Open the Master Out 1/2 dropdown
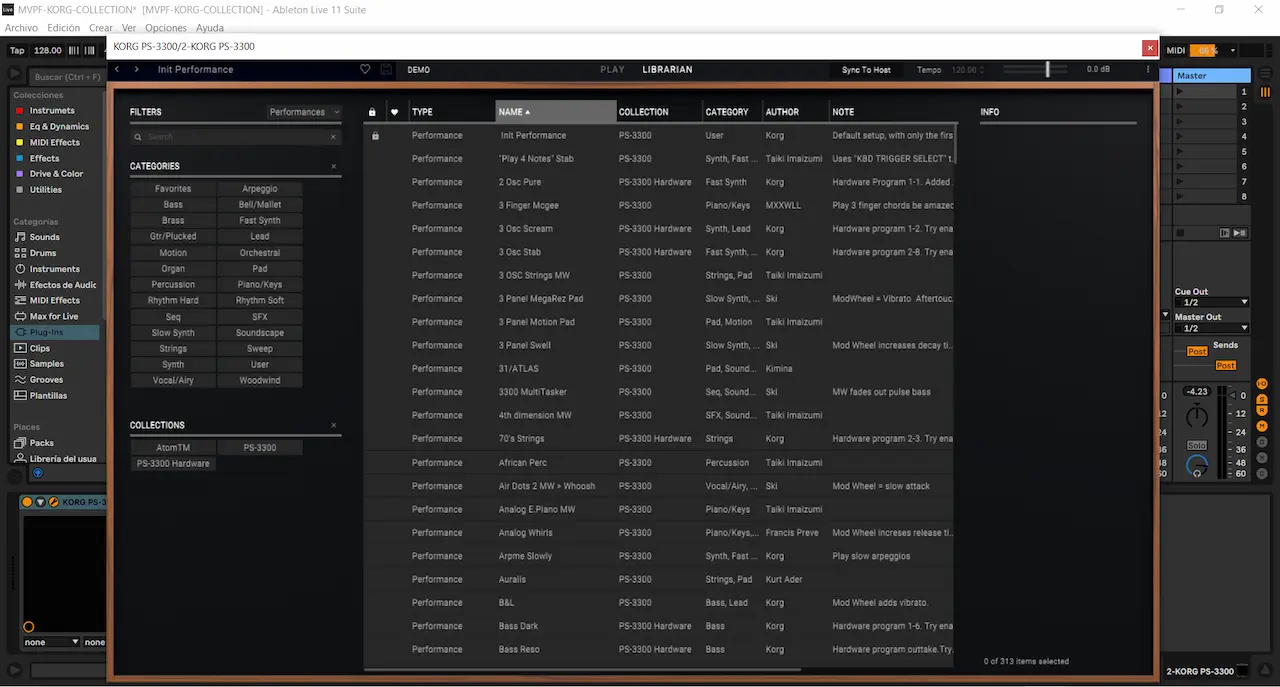This screenshot has width=1280, height=687. pos(1212,328)
